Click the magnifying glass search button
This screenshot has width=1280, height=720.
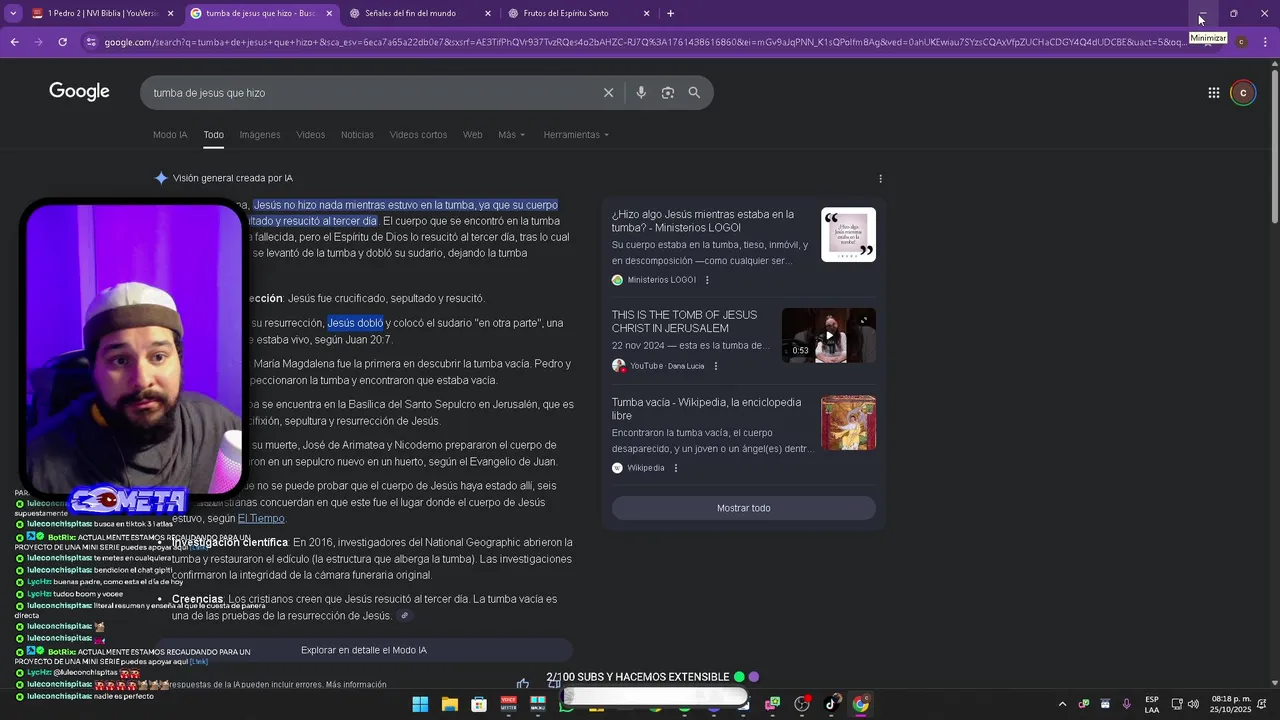click(x=694, y=93)
